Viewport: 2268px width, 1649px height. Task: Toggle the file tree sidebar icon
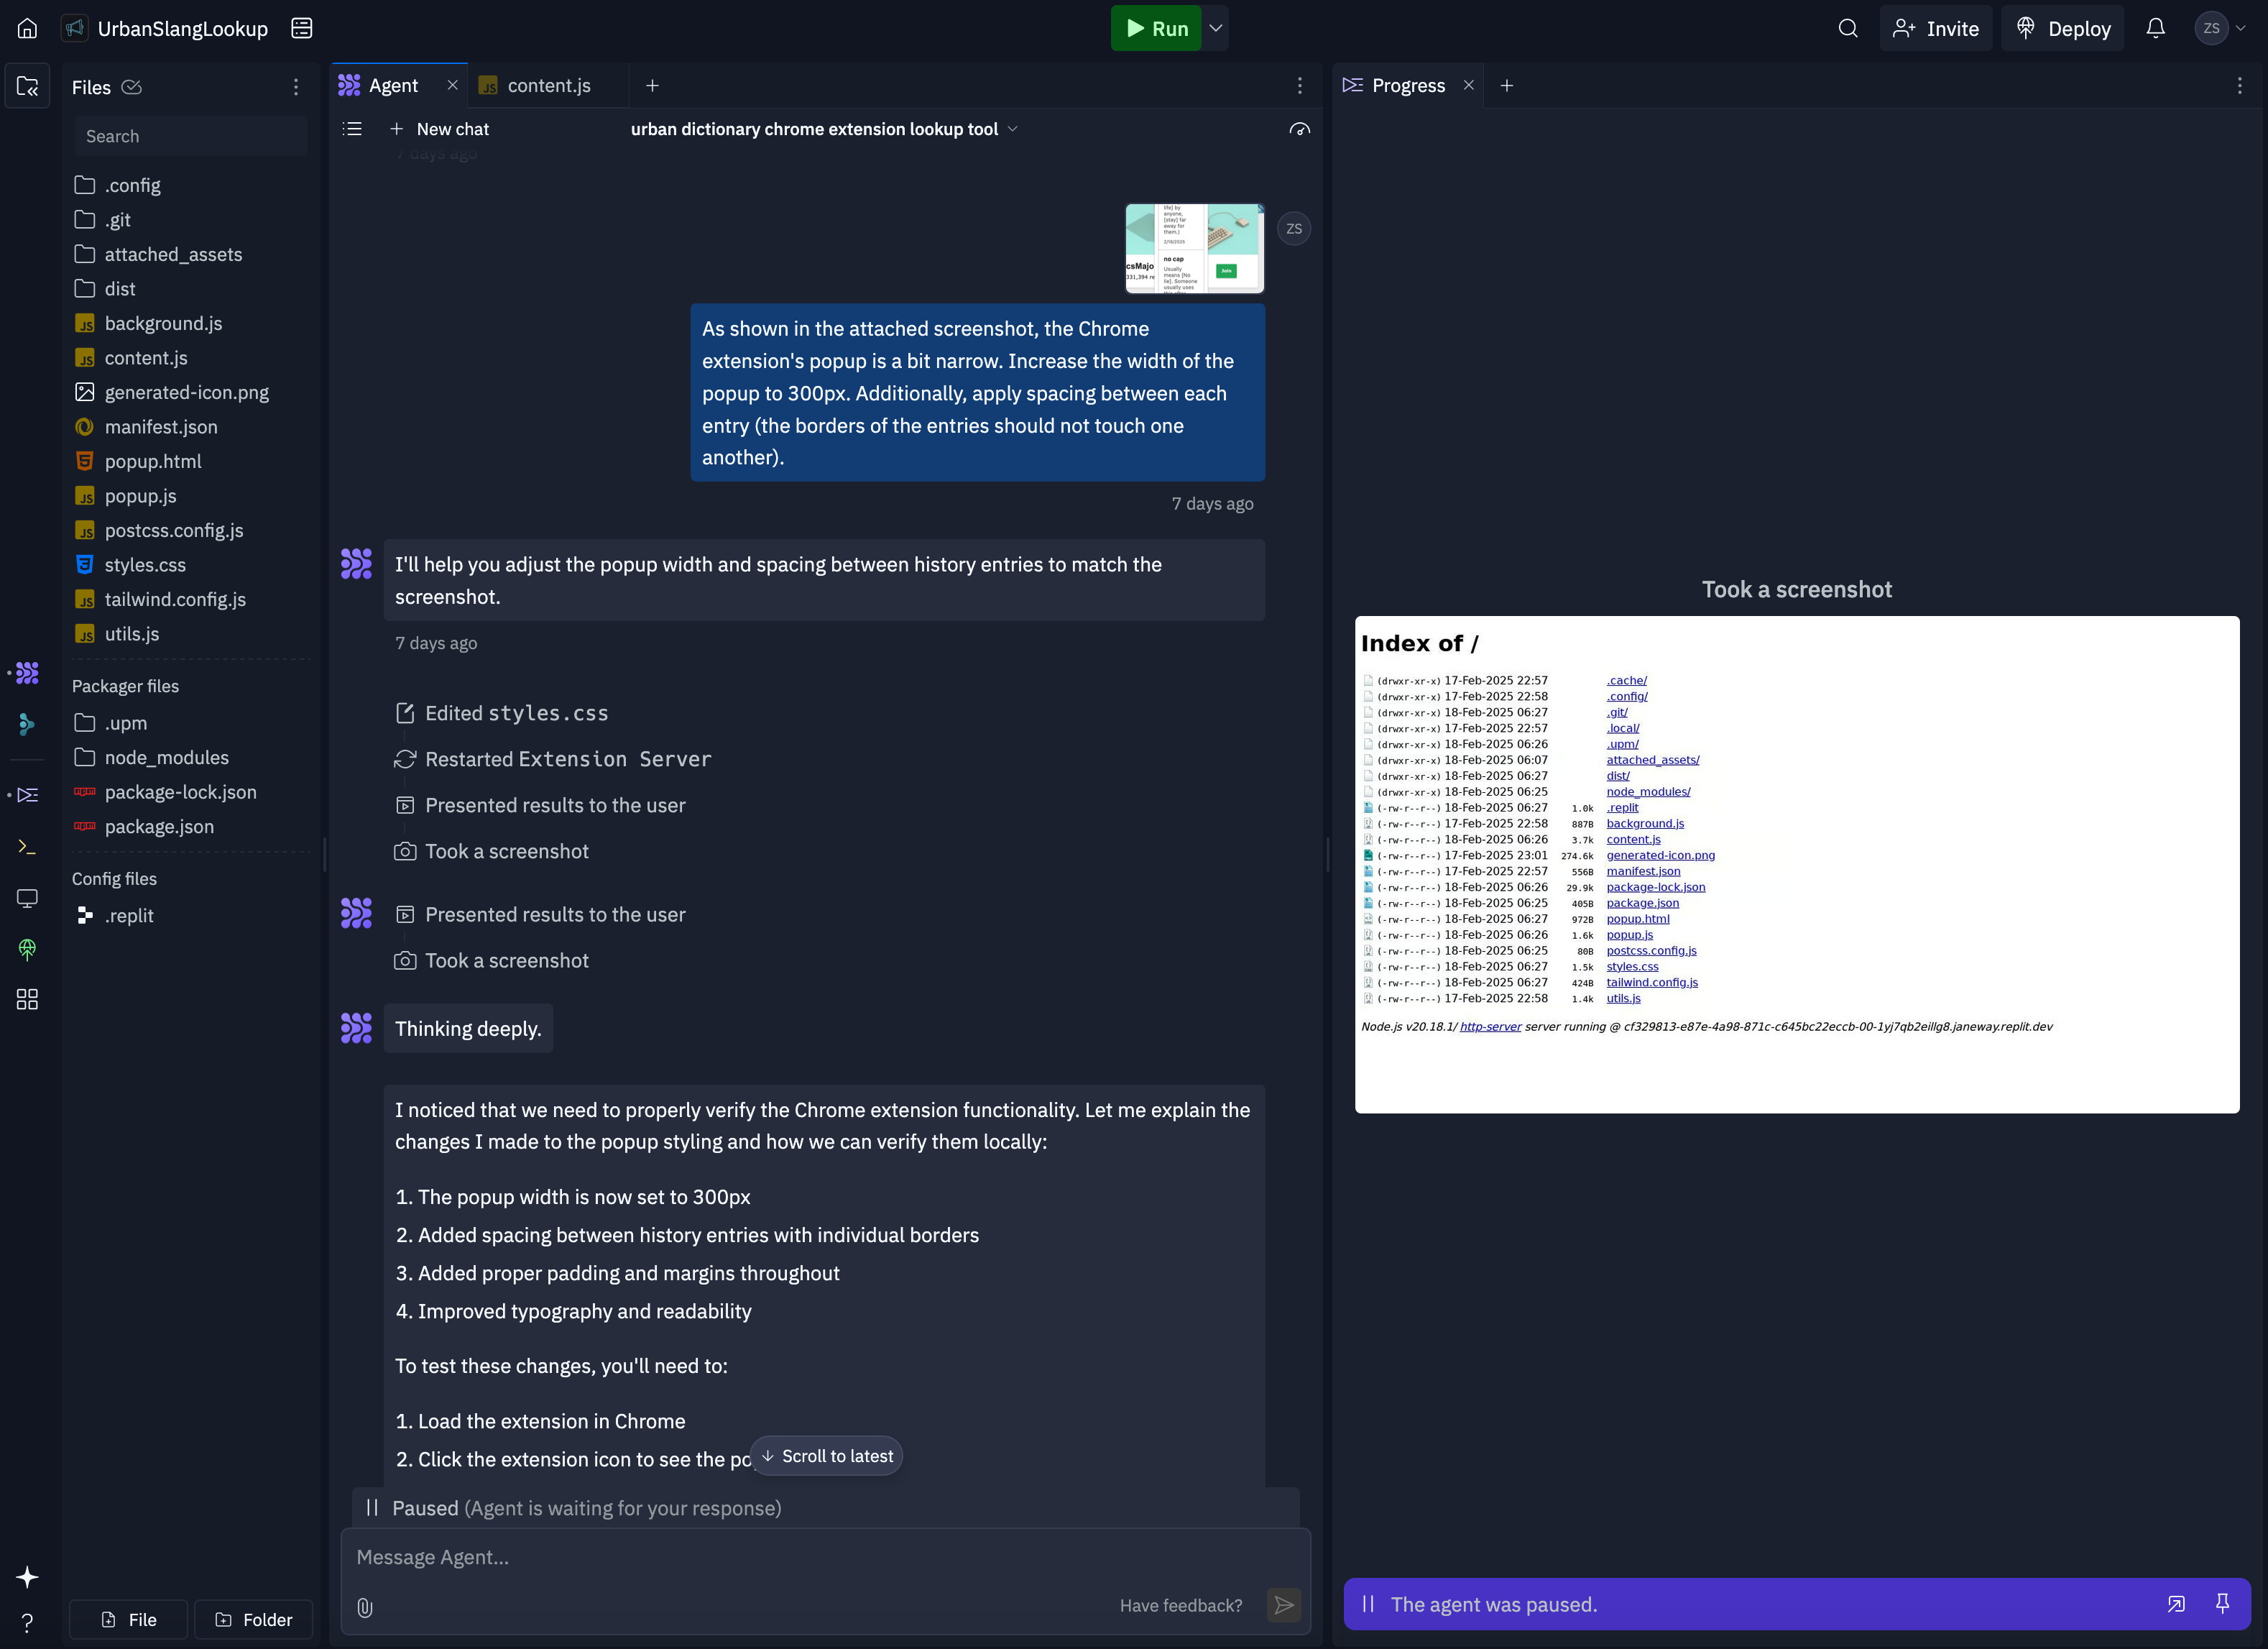27,87
